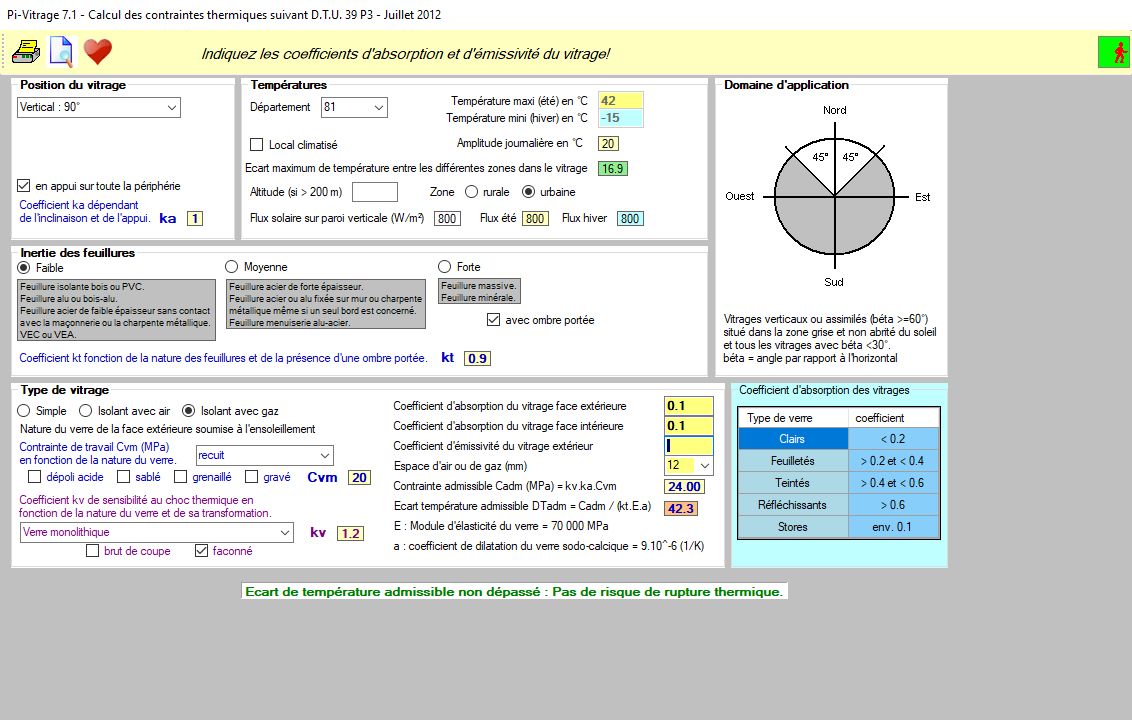Enable the Local climatisé checkbox
This screenshot has height=720, width=1132.
[257, 145]
